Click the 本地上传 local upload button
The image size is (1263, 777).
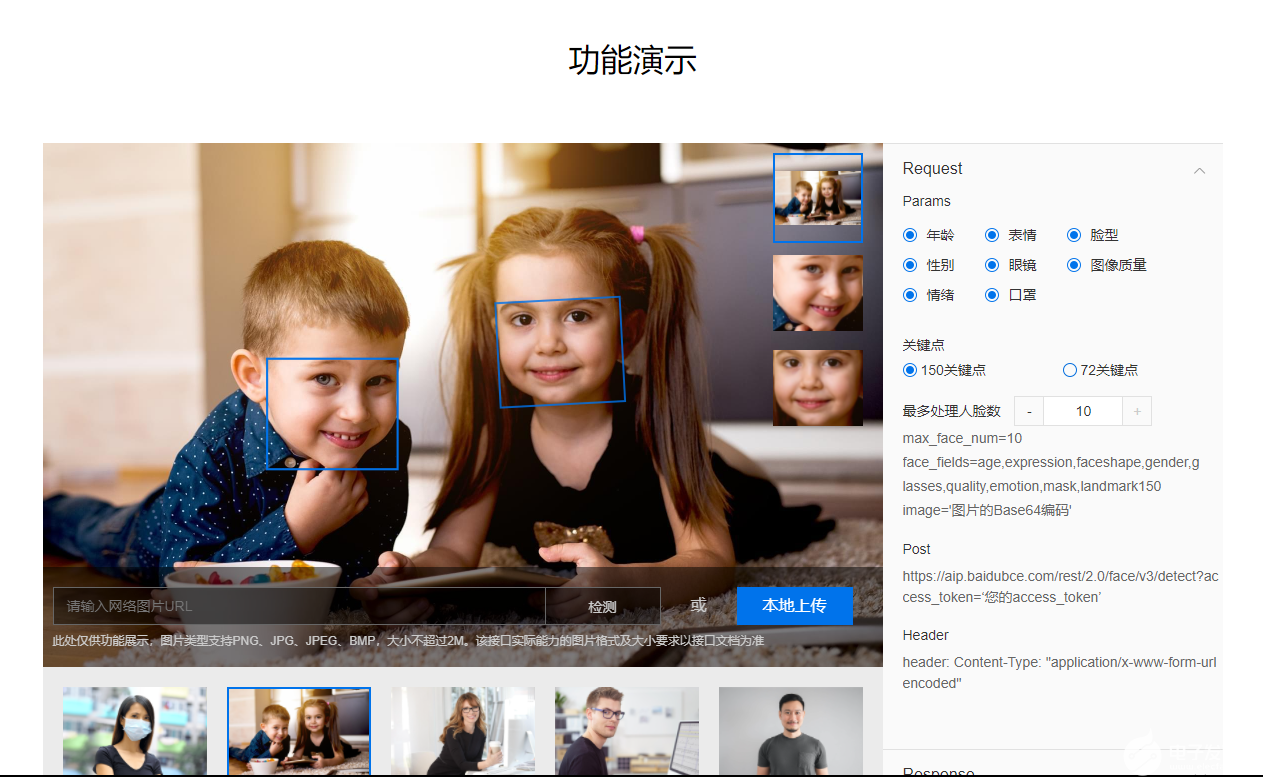point(795,605)
